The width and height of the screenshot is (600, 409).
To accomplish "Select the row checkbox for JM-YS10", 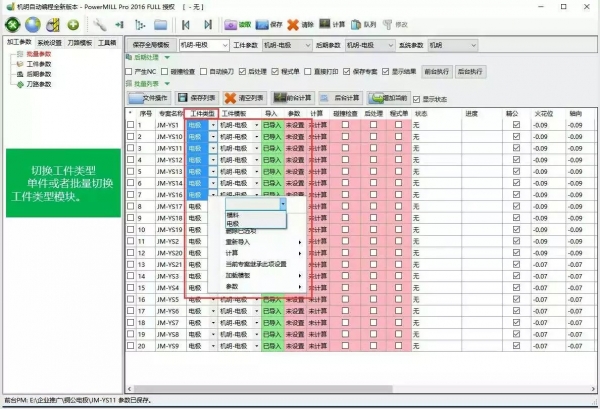I will [130, 137].
